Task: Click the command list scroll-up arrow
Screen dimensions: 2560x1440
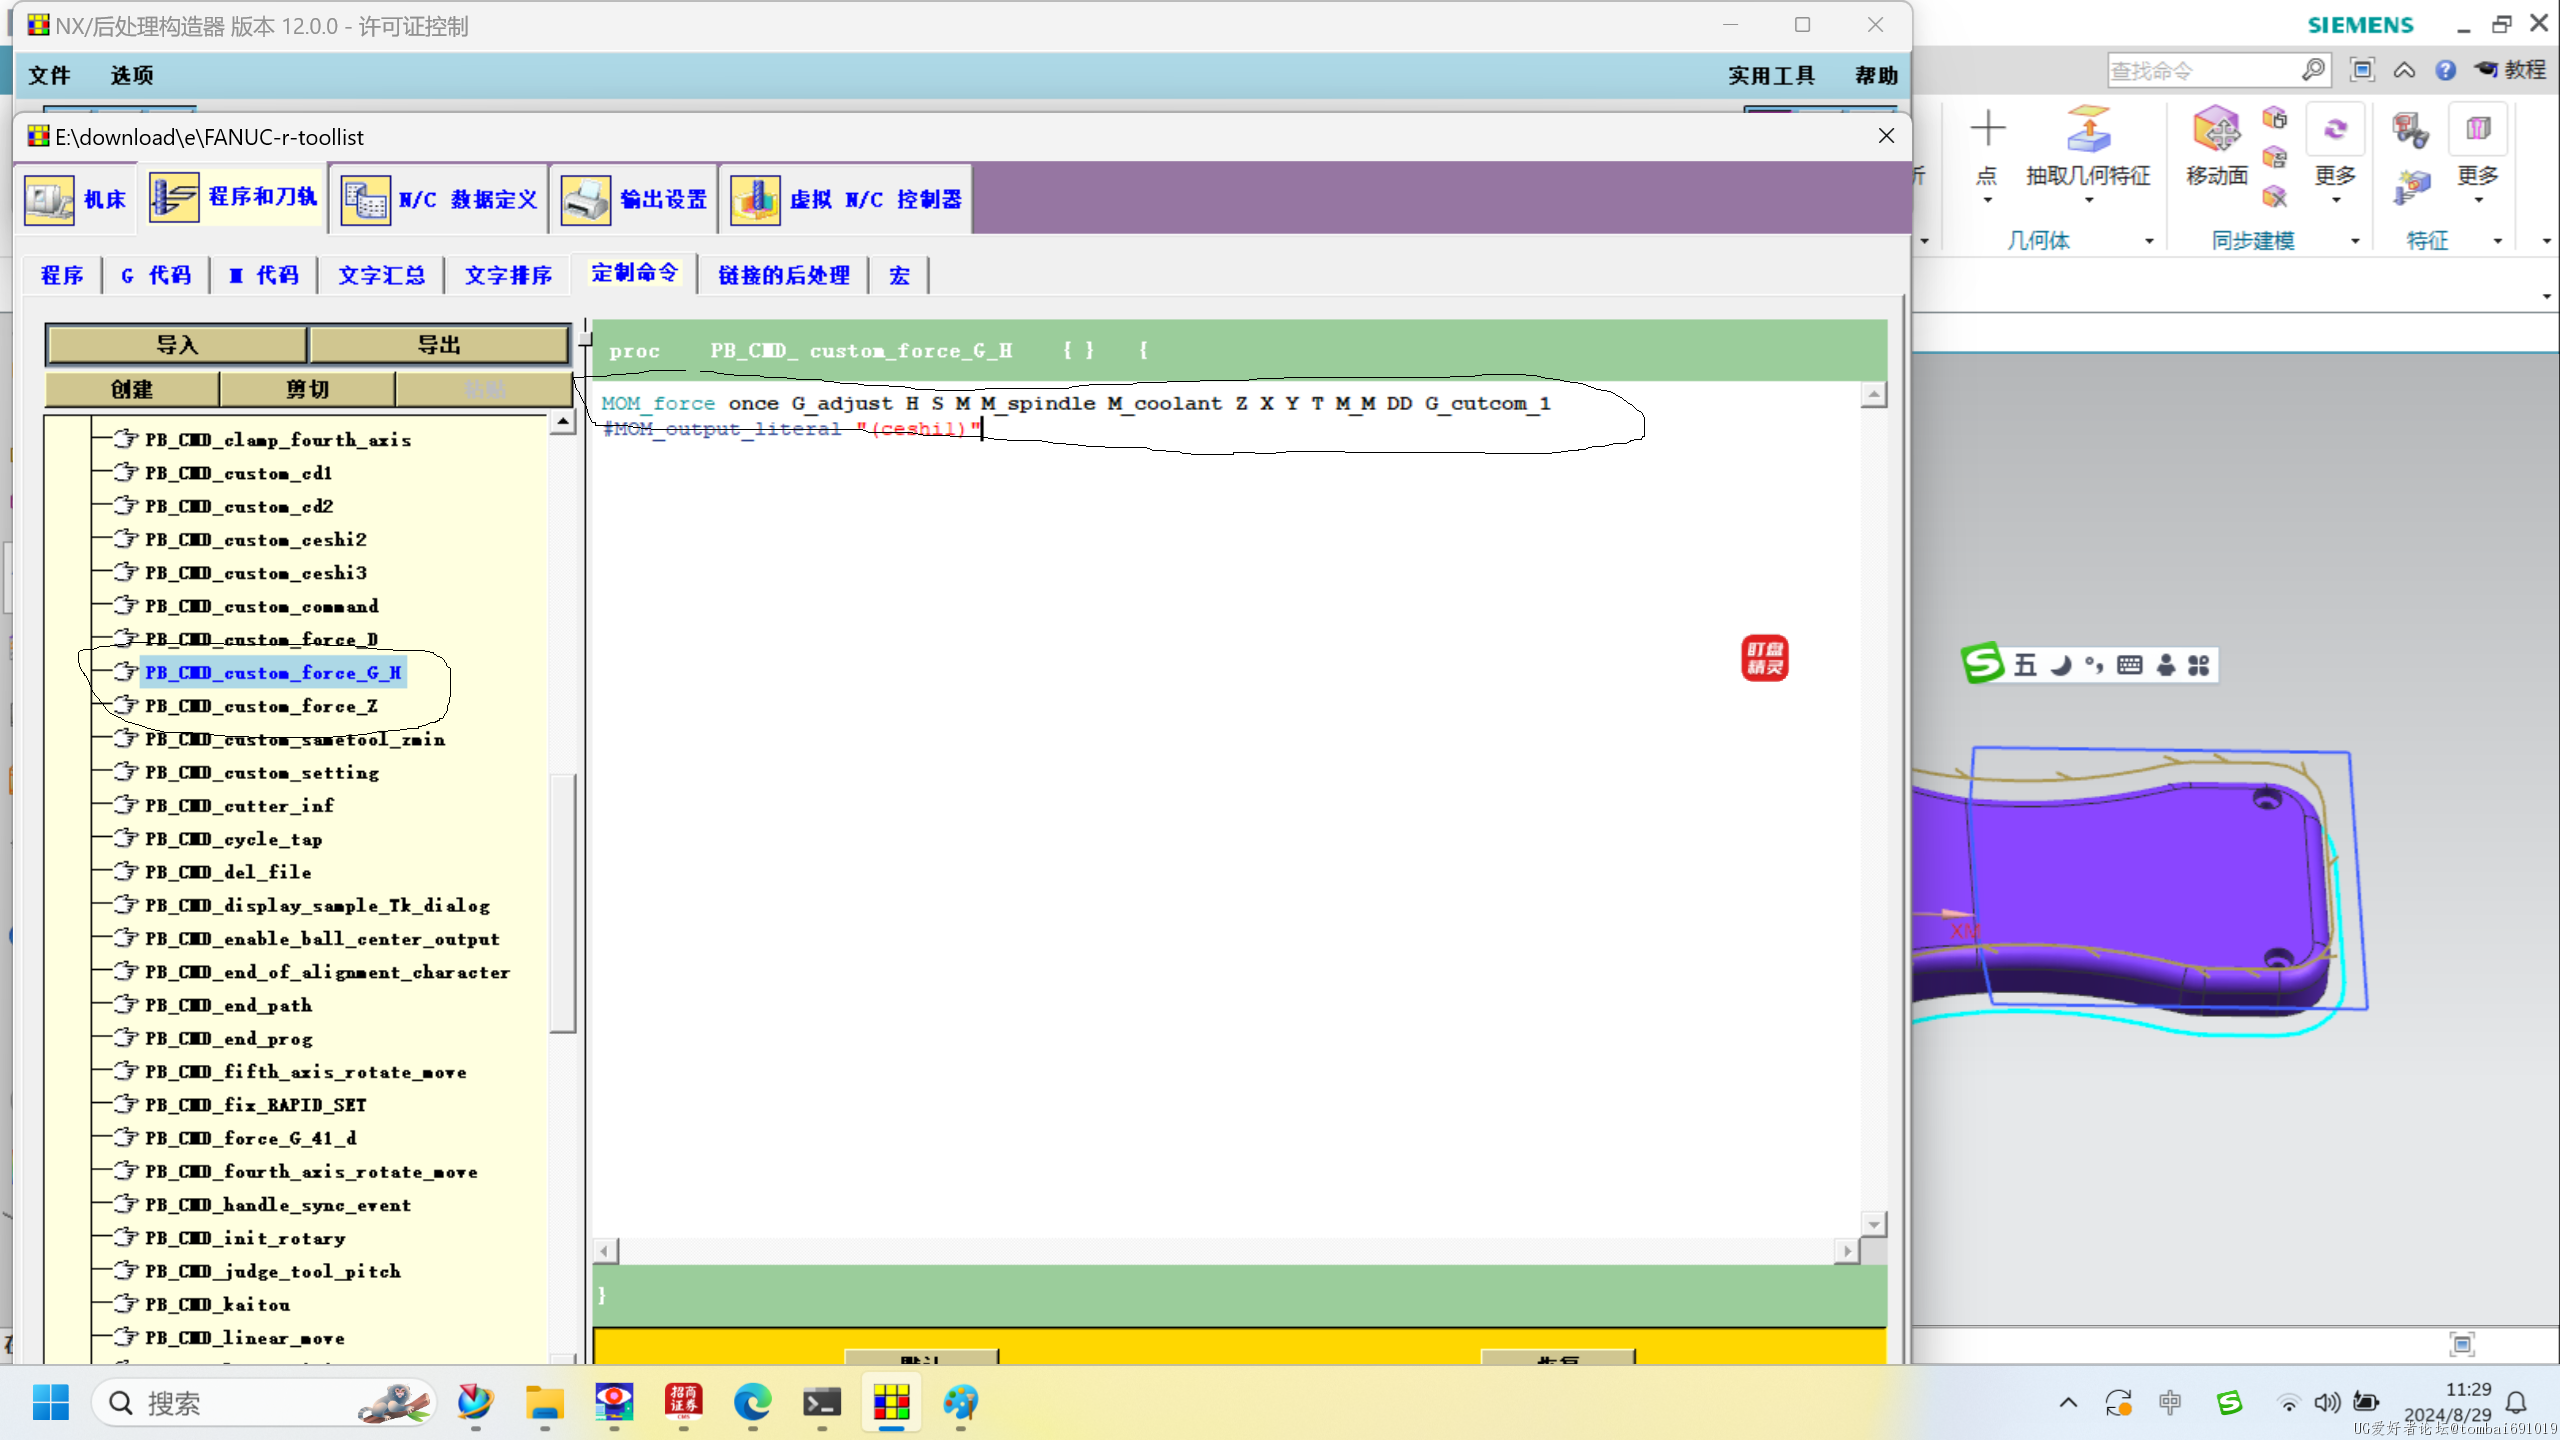Action: coord(563,423)
